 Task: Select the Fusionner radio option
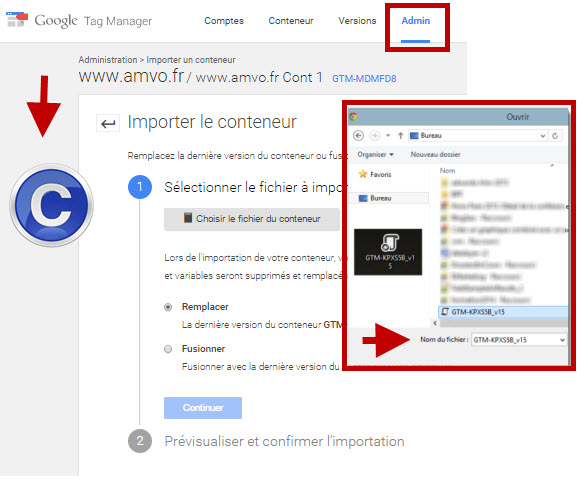[168, 349]
